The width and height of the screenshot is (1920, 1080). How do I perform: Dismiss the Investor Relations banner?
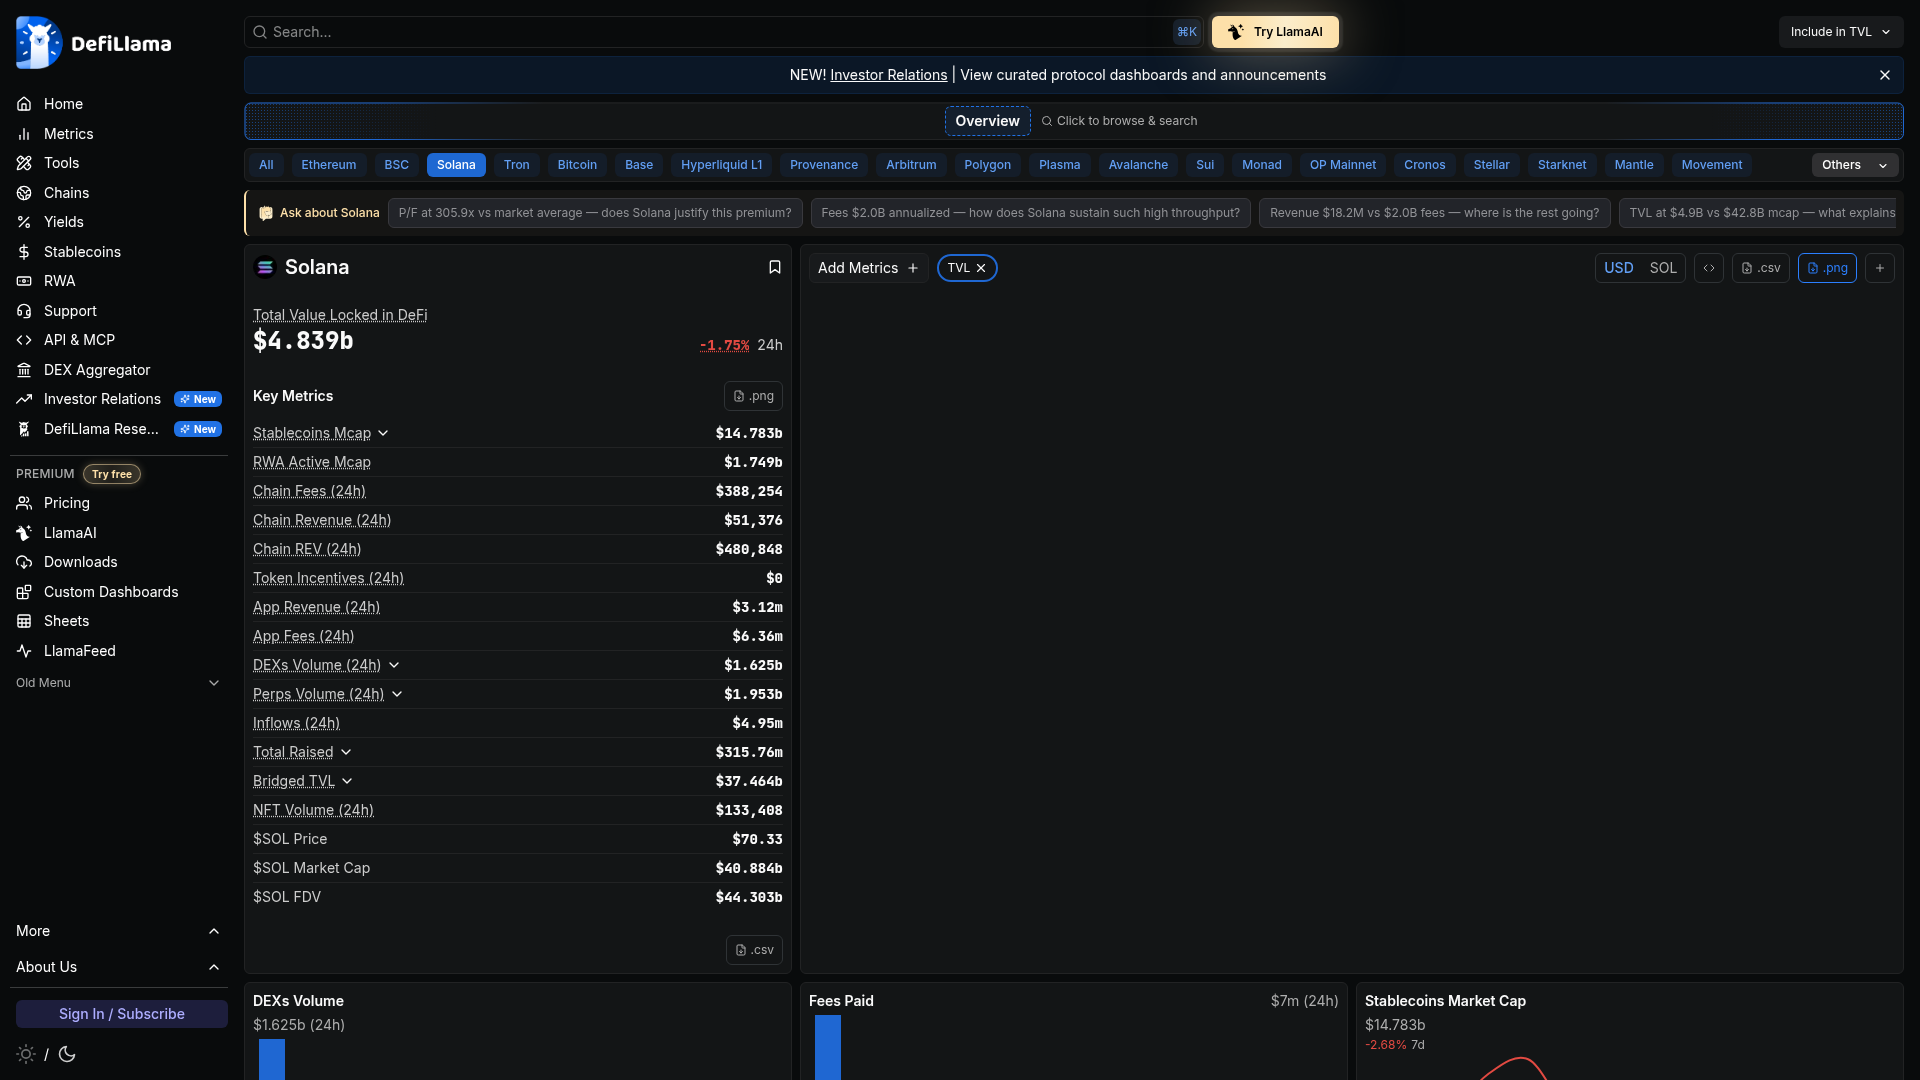pyautogui.click(x=1885, y=75)
